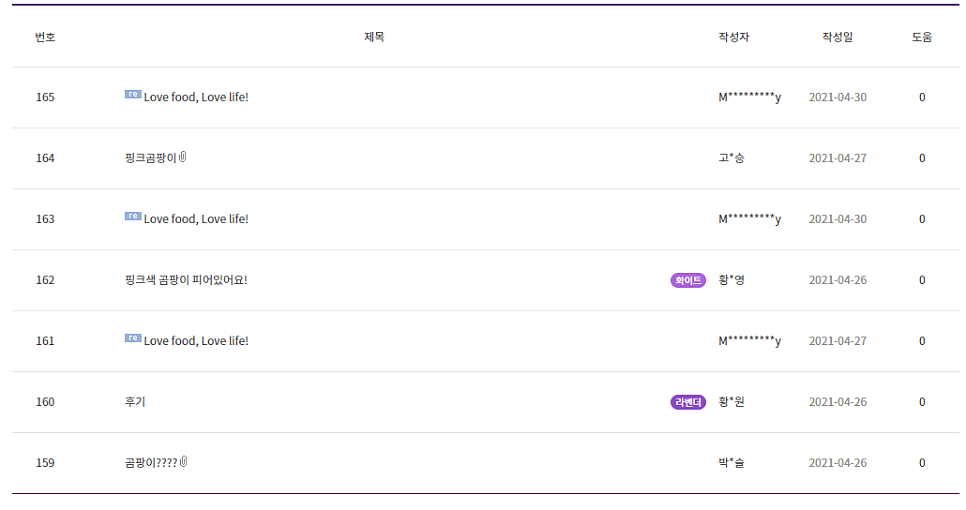The image size is (966, 510).
Task: Click the 작성일 column header
Action: (837, 37)
